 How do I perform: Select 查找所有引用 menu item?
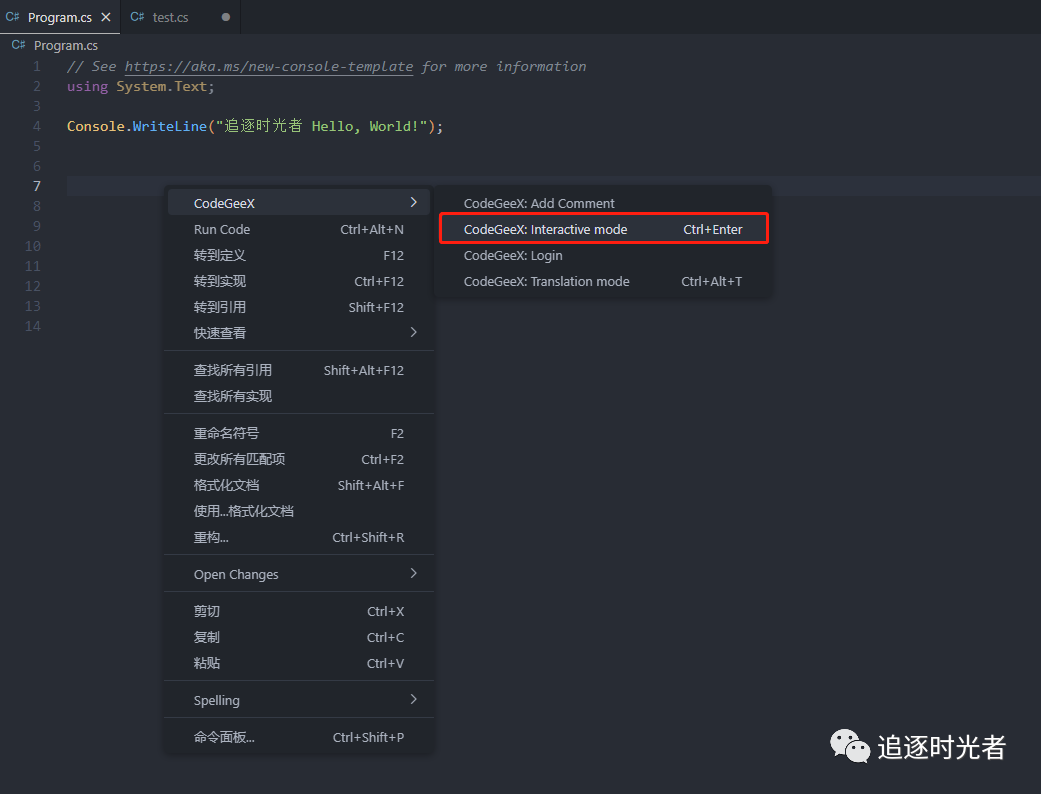tap(299, 370)
